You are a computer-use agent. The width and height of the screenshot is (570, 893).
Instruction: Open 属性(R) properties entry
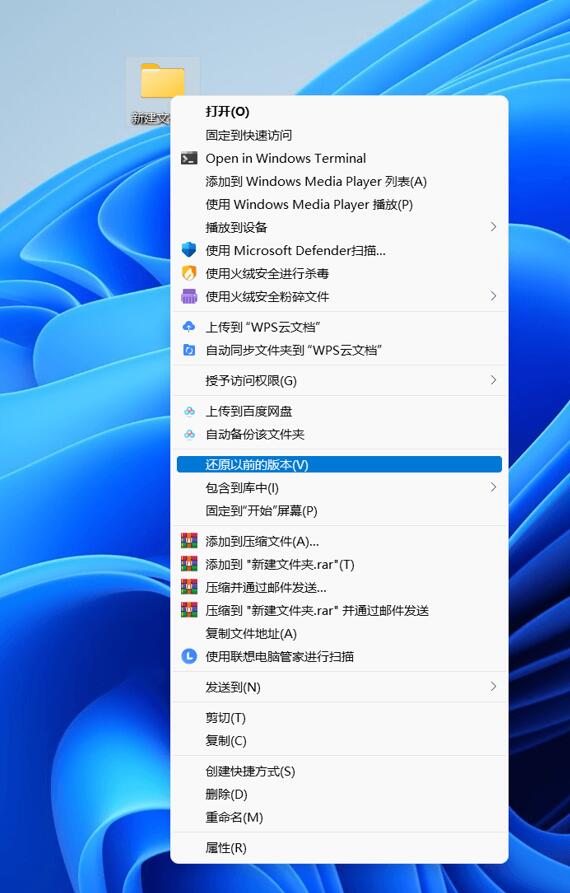[339, 847]
